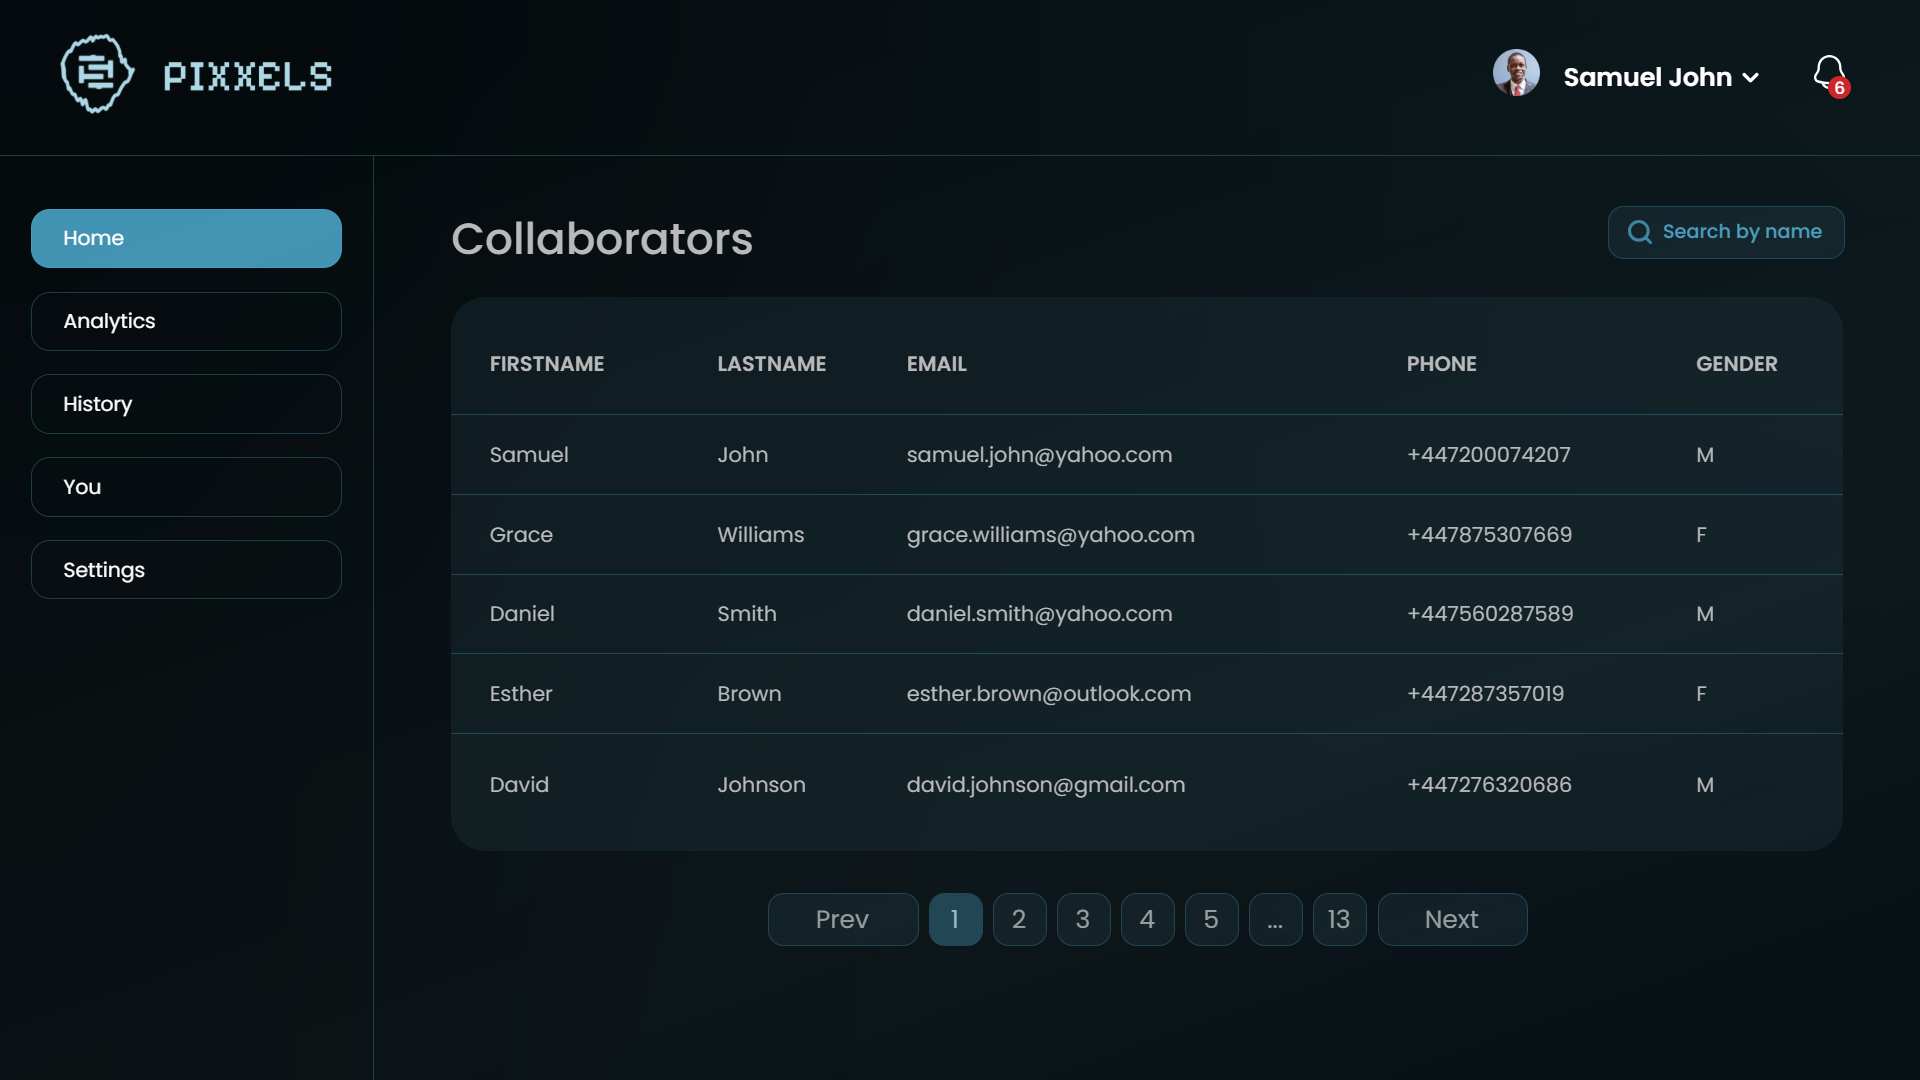Click the FIRSTNAME column header
This screenshot has width=1920, height=1080.
546,364
